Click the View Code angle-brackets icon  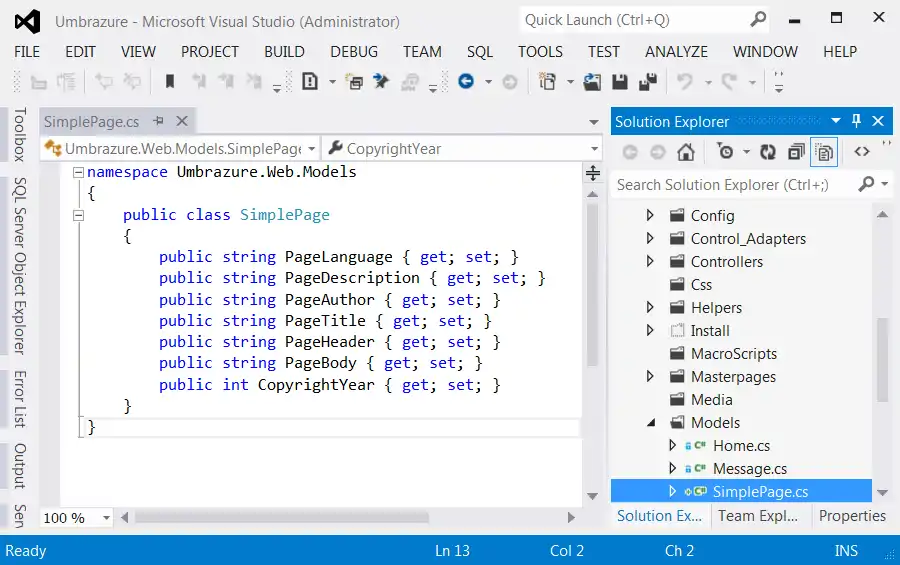862,152
